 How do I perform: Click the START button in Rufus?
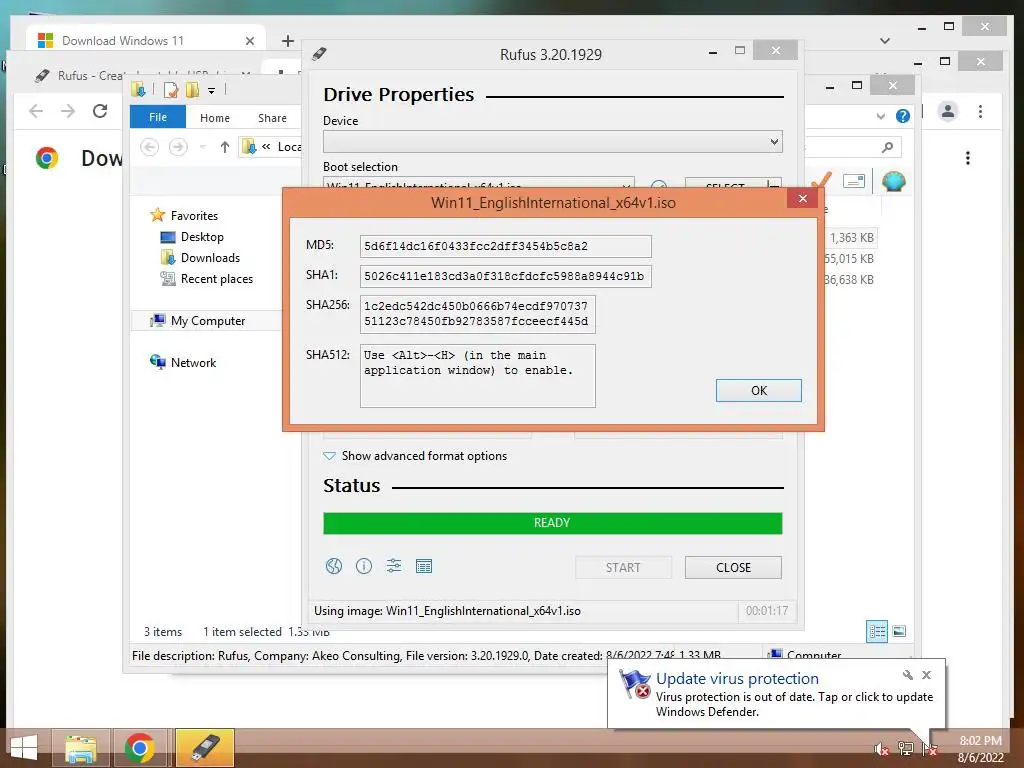(x=623, y=568)
